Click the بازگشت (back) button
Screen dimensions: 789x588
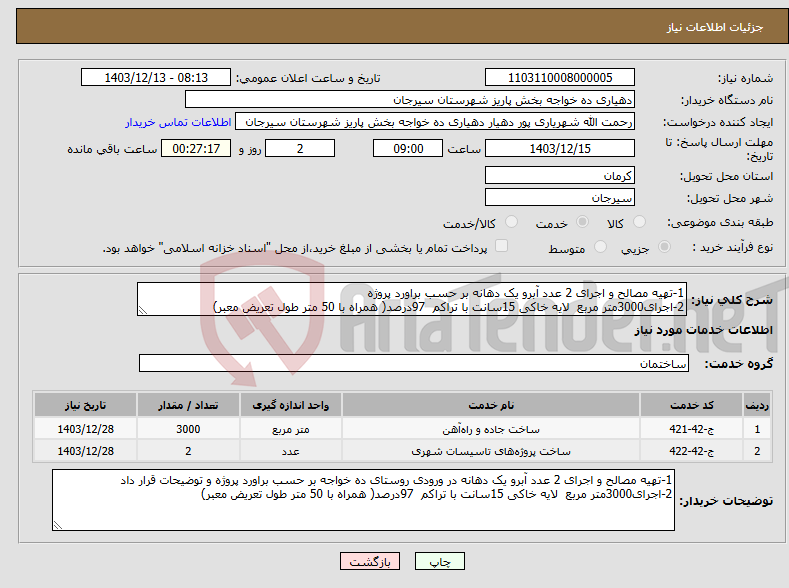click(x=370, y=561)
